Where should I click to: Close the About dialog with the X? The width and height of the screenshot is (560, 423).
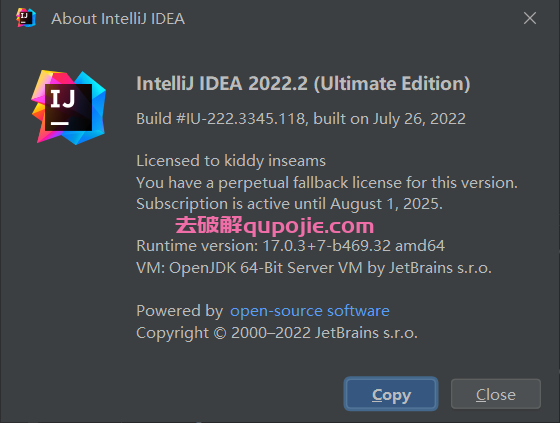[530, 18]
